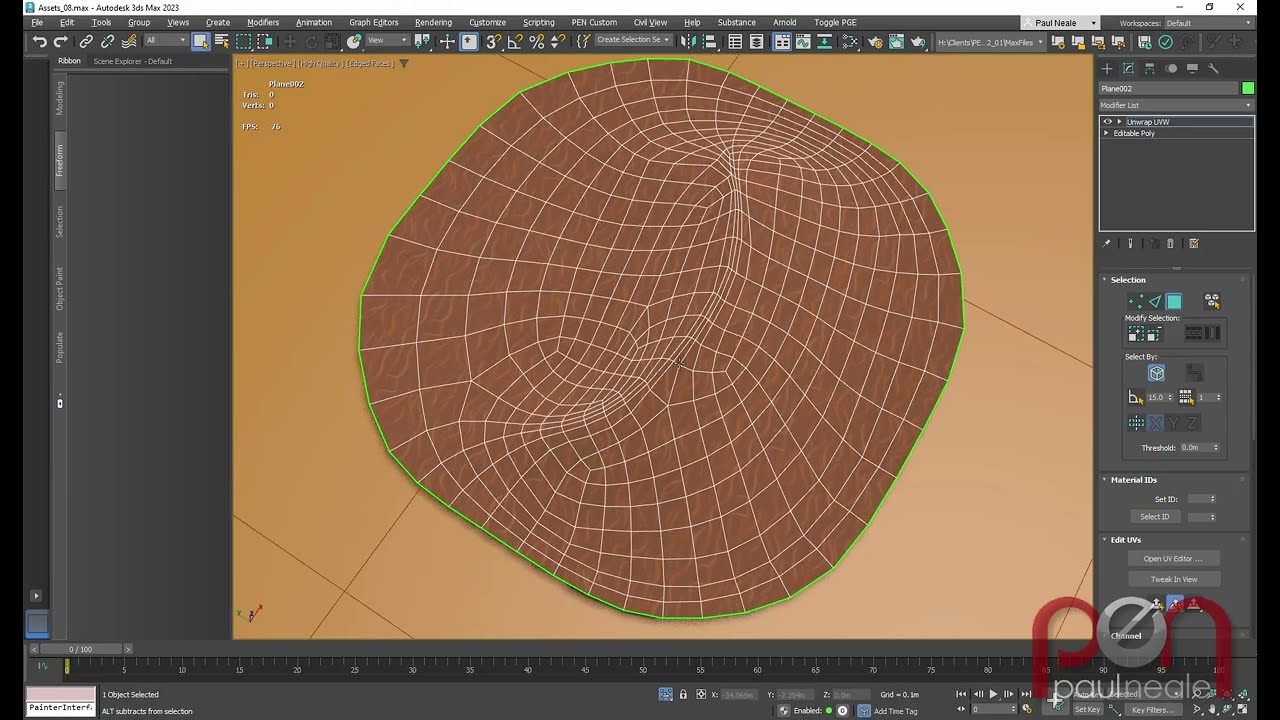Toggle Ignore Backfacing under Select By
Screen dimensions: 1280x720
click(1156, 373)
